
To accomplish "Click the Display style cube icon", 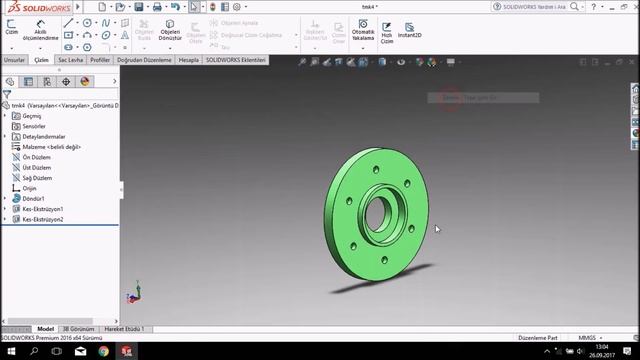I will [x=382, y=62].
